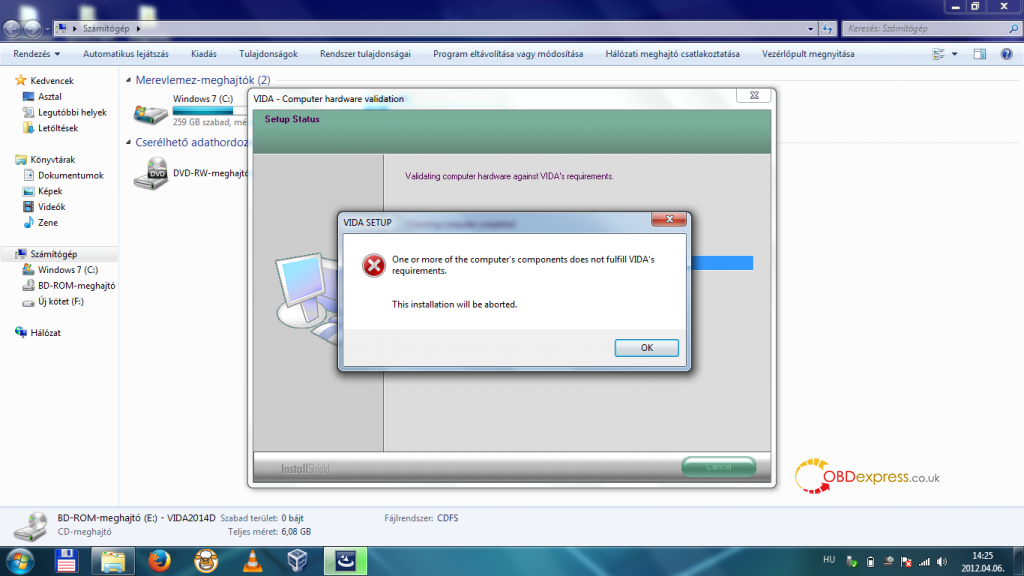The width and height of the screenshot is (1024, 576).
Task: Select Kedvencek in the navigation pane
Action: click(44, 81)
